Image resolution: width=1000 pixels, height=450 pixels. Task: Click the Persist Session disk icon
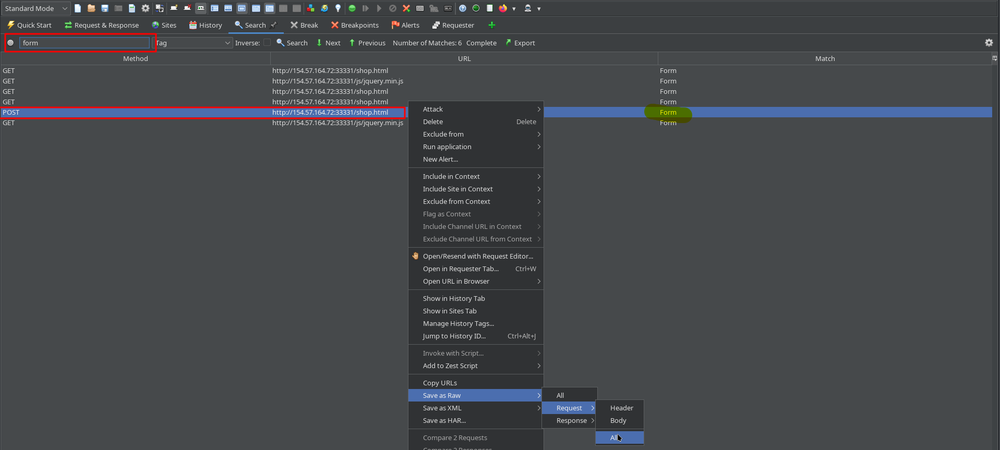tap(105, 8)
